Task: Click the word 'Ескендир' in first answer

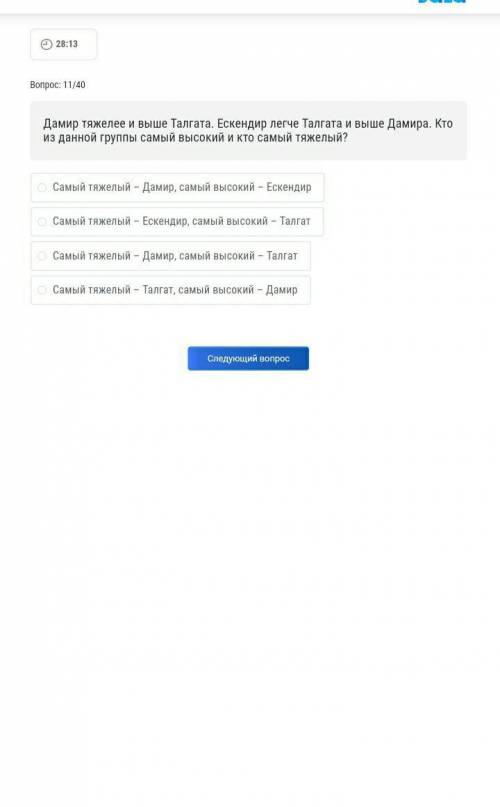Action: 289,187
